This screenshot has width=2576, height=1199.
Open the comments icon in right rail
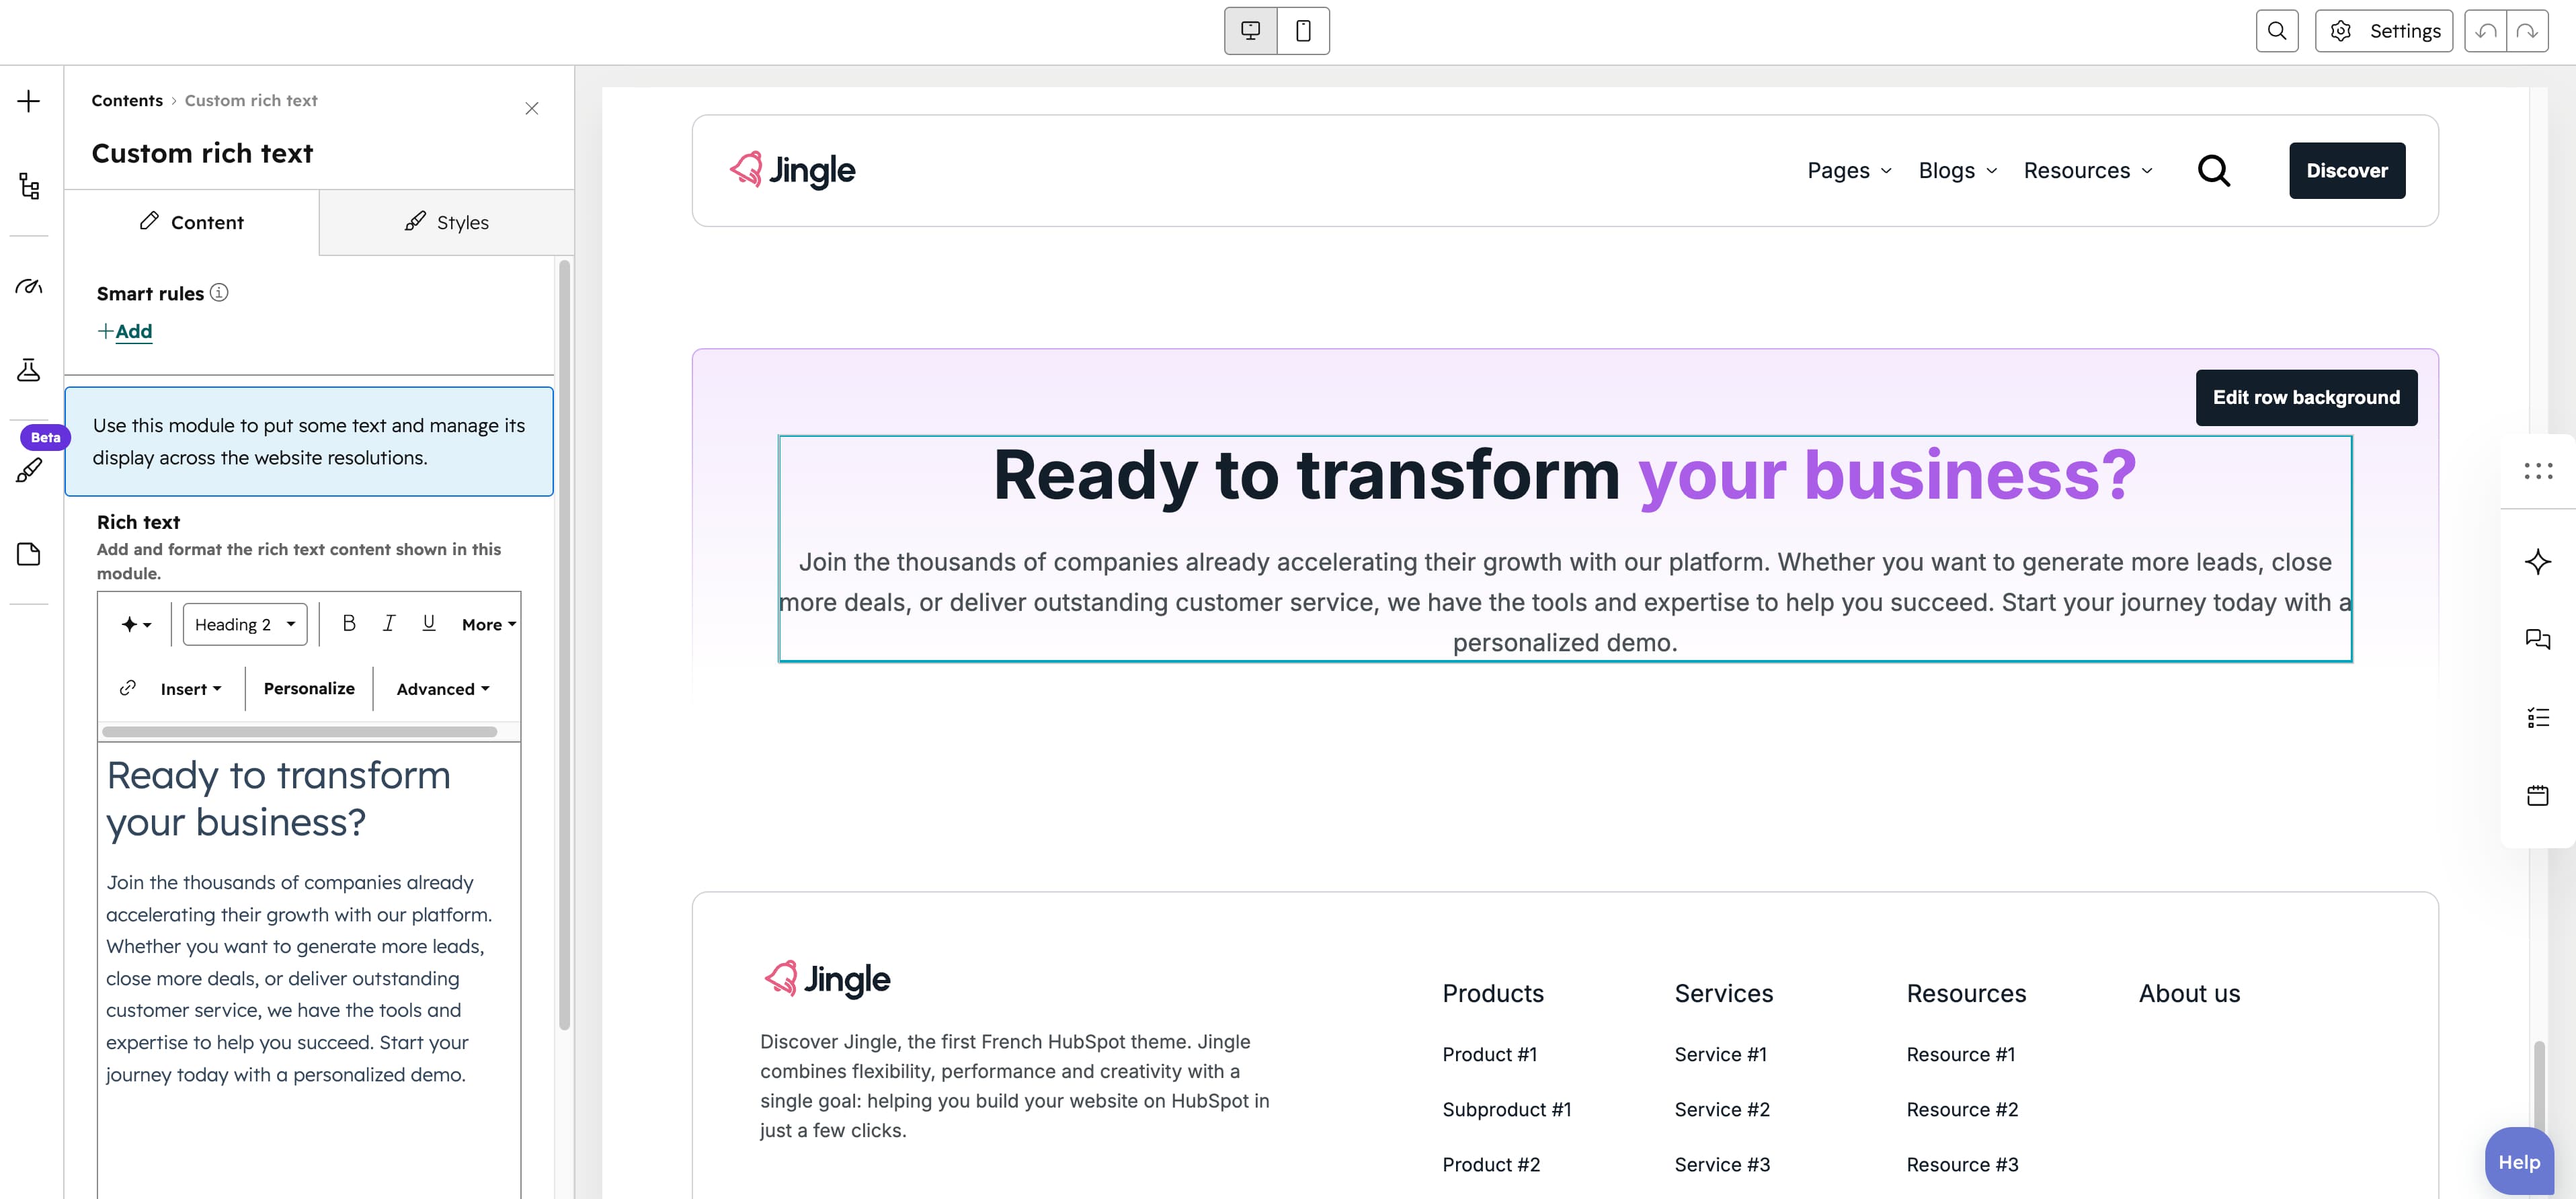click(x=2537, y=639)
